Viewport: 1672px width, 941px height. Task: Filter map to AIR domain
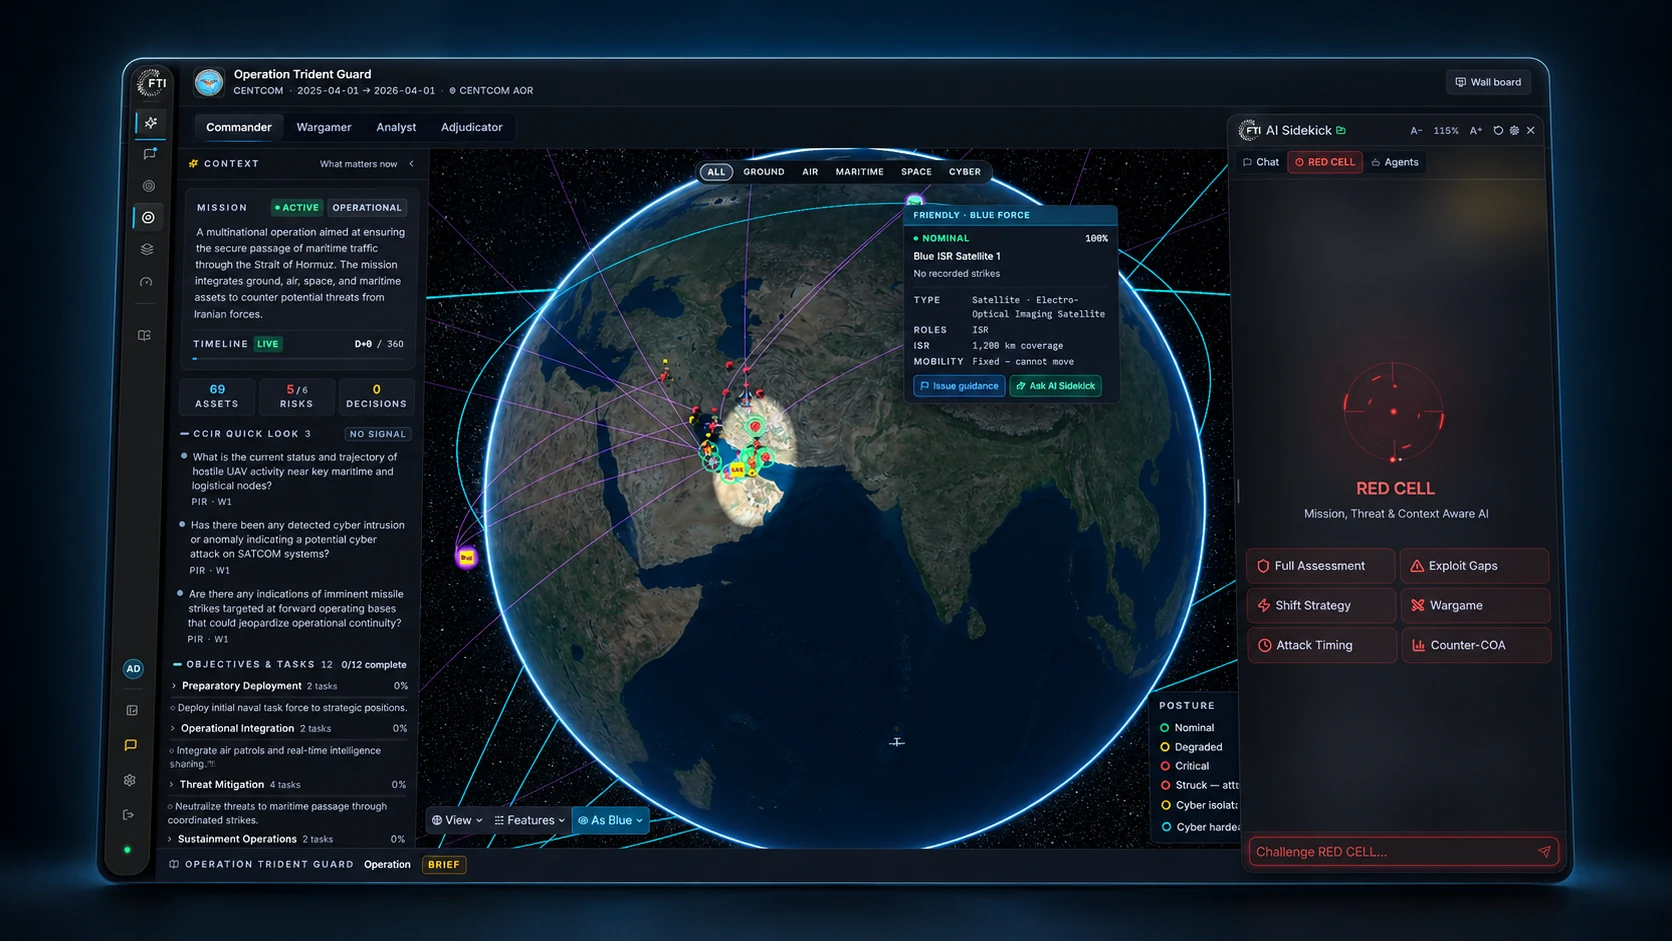coord(810,172)
